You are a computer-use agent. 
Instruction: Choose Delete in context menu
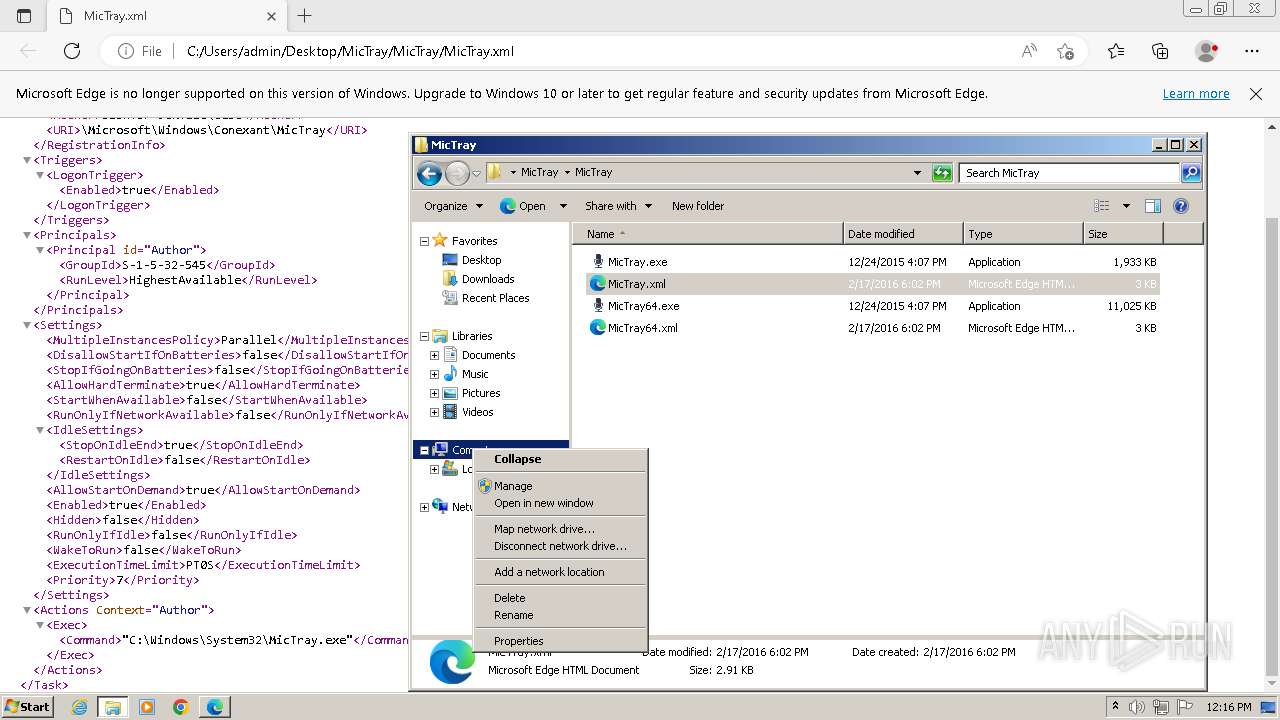560,598
